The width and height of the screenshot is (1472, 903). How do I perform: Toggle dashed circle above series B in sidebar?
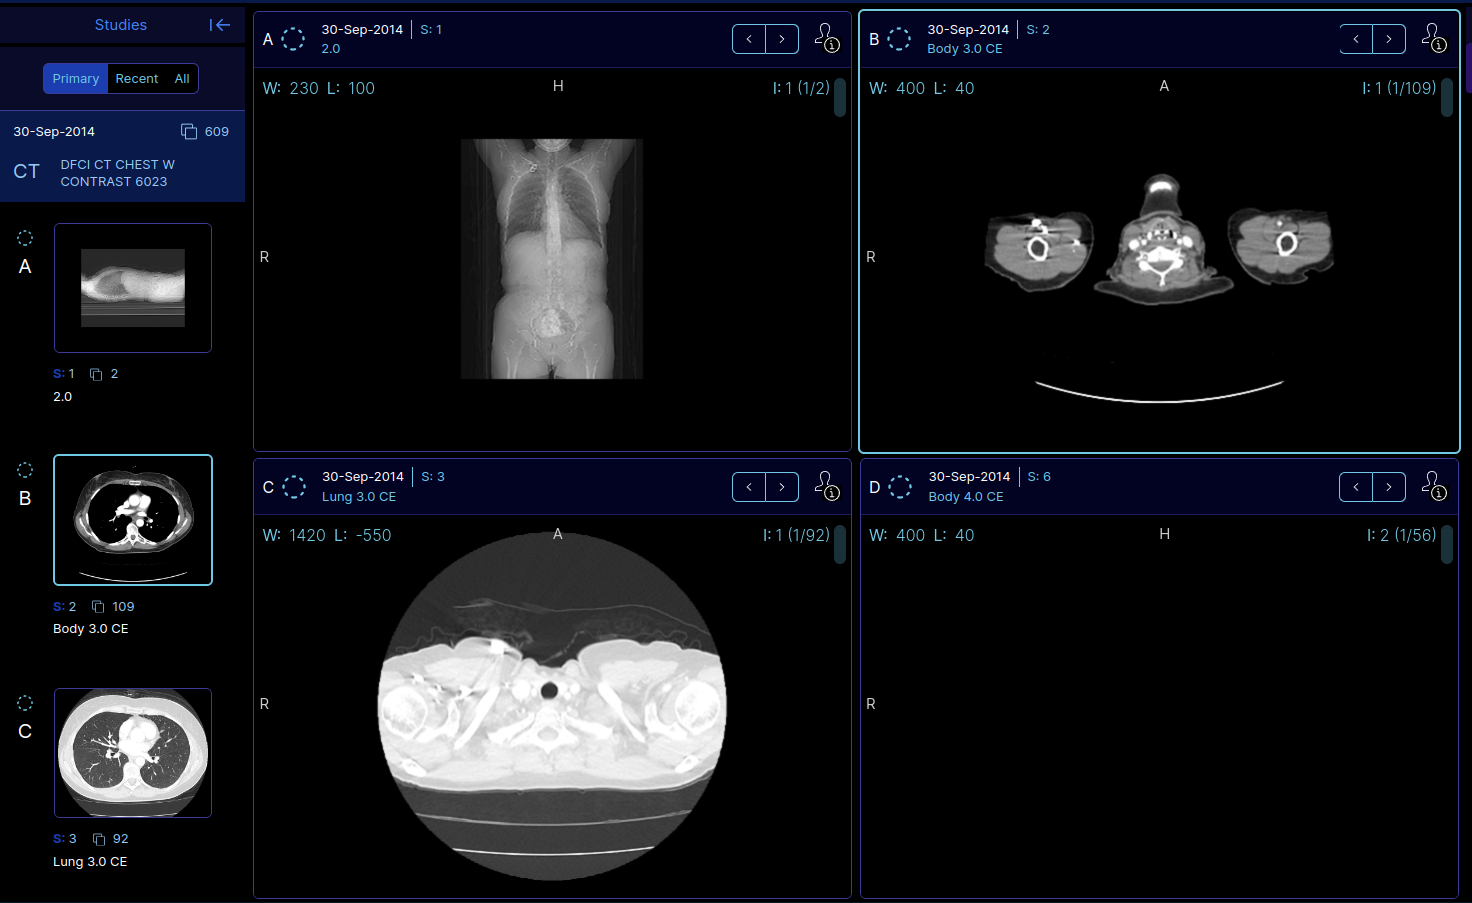coord(25,470)
